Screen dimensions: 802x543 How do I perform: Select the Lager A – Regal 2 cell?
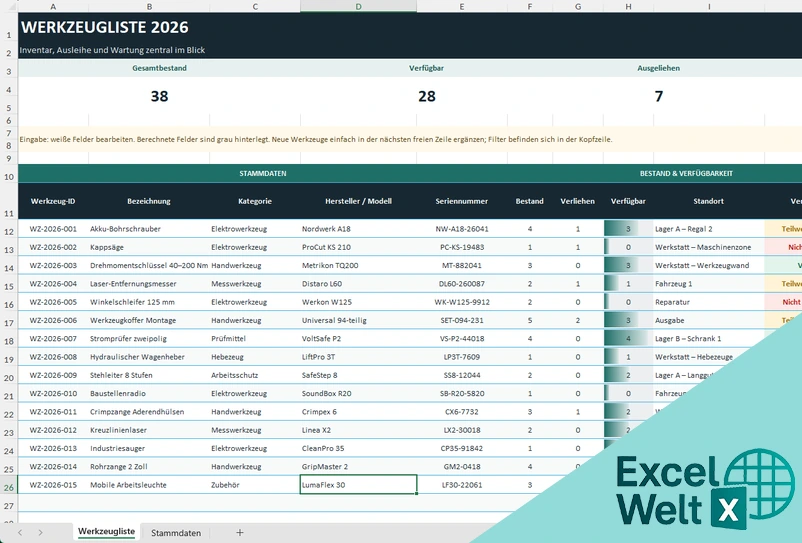point(708,229)
